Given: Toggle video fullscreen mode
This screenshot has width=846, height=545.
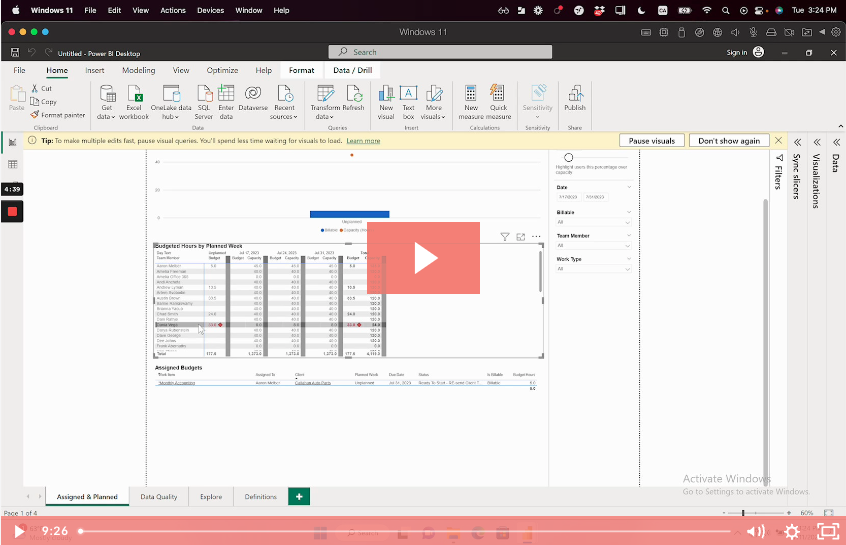Looking at the screenshot, I should click(x=828, y=532).
